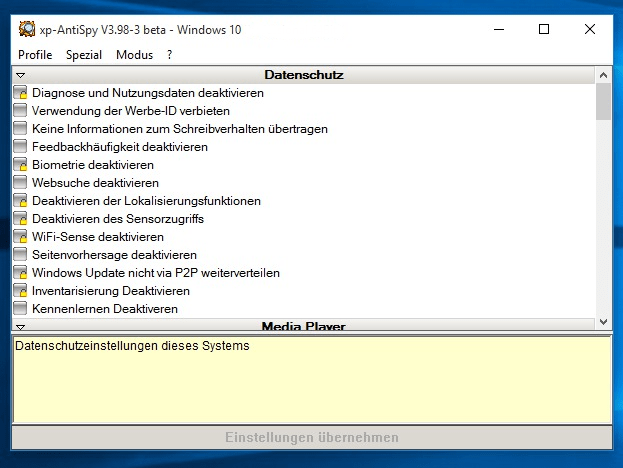The image size is (623, 468).
Task: Collapse the Datenschutz section triangle
Action: [21, 75]
